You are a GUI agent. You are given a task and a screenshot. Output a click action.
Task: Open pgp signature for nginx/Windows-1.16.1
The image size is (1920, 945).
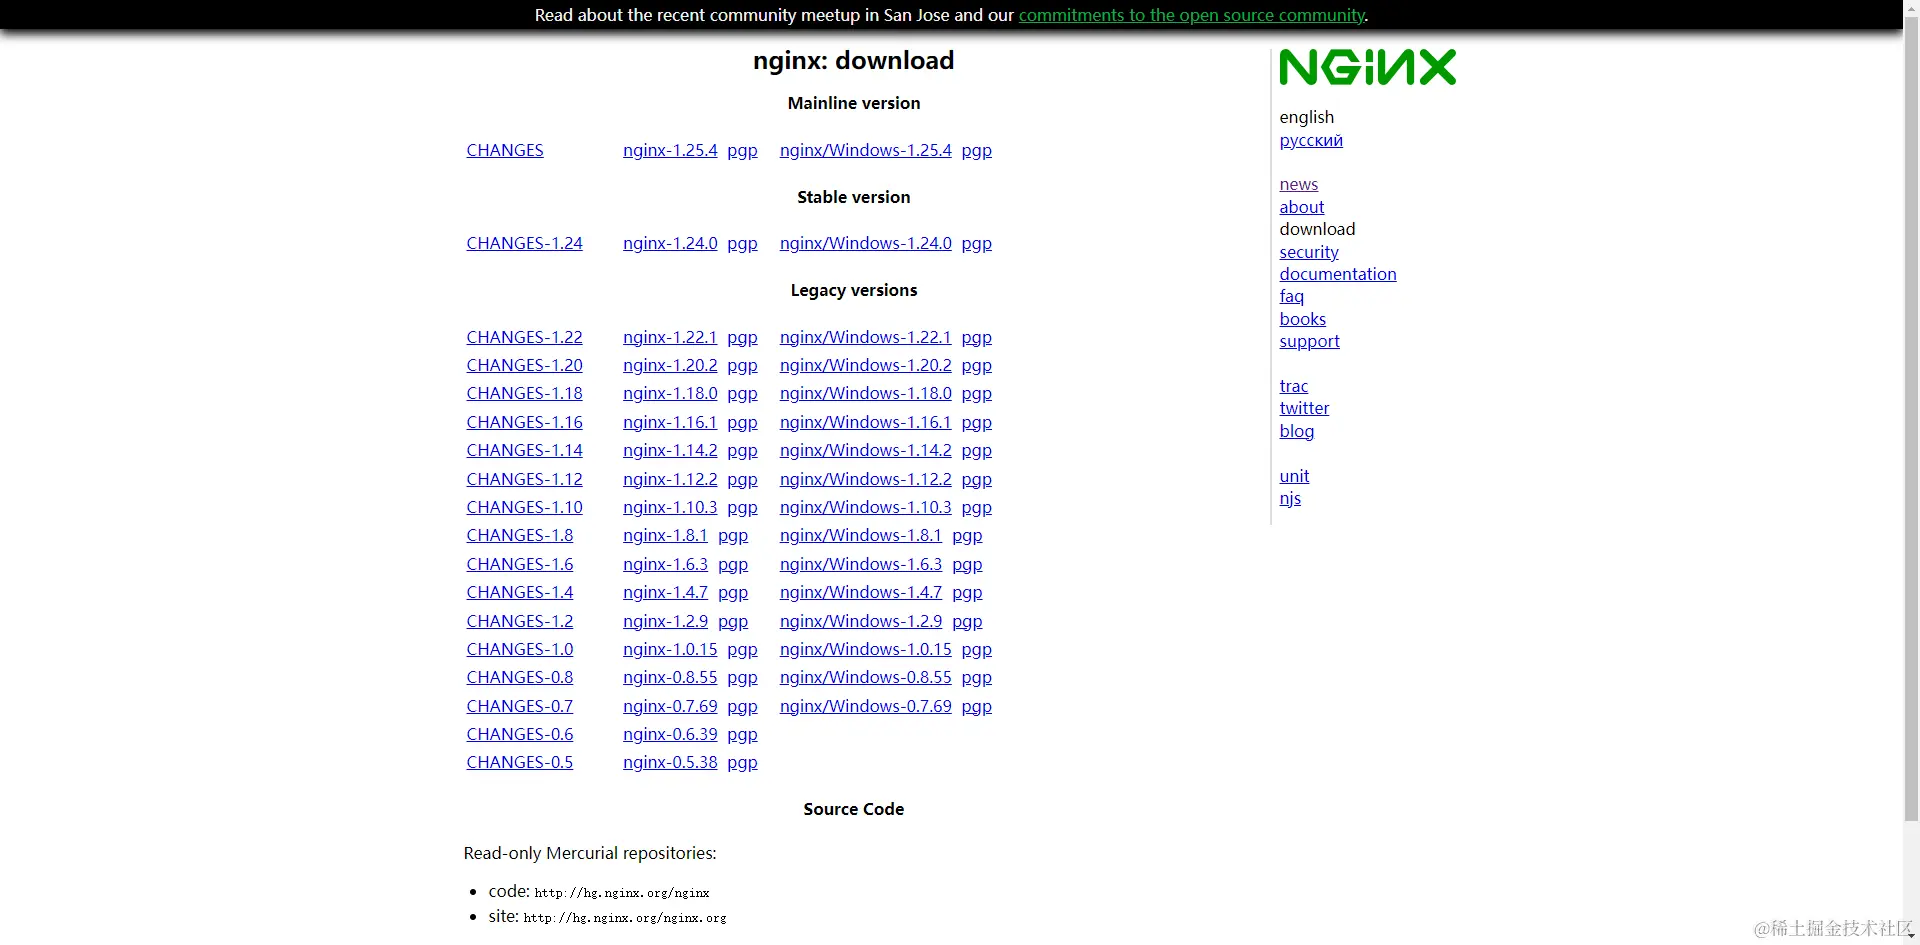pyautogui.click(x=977, y=422)
